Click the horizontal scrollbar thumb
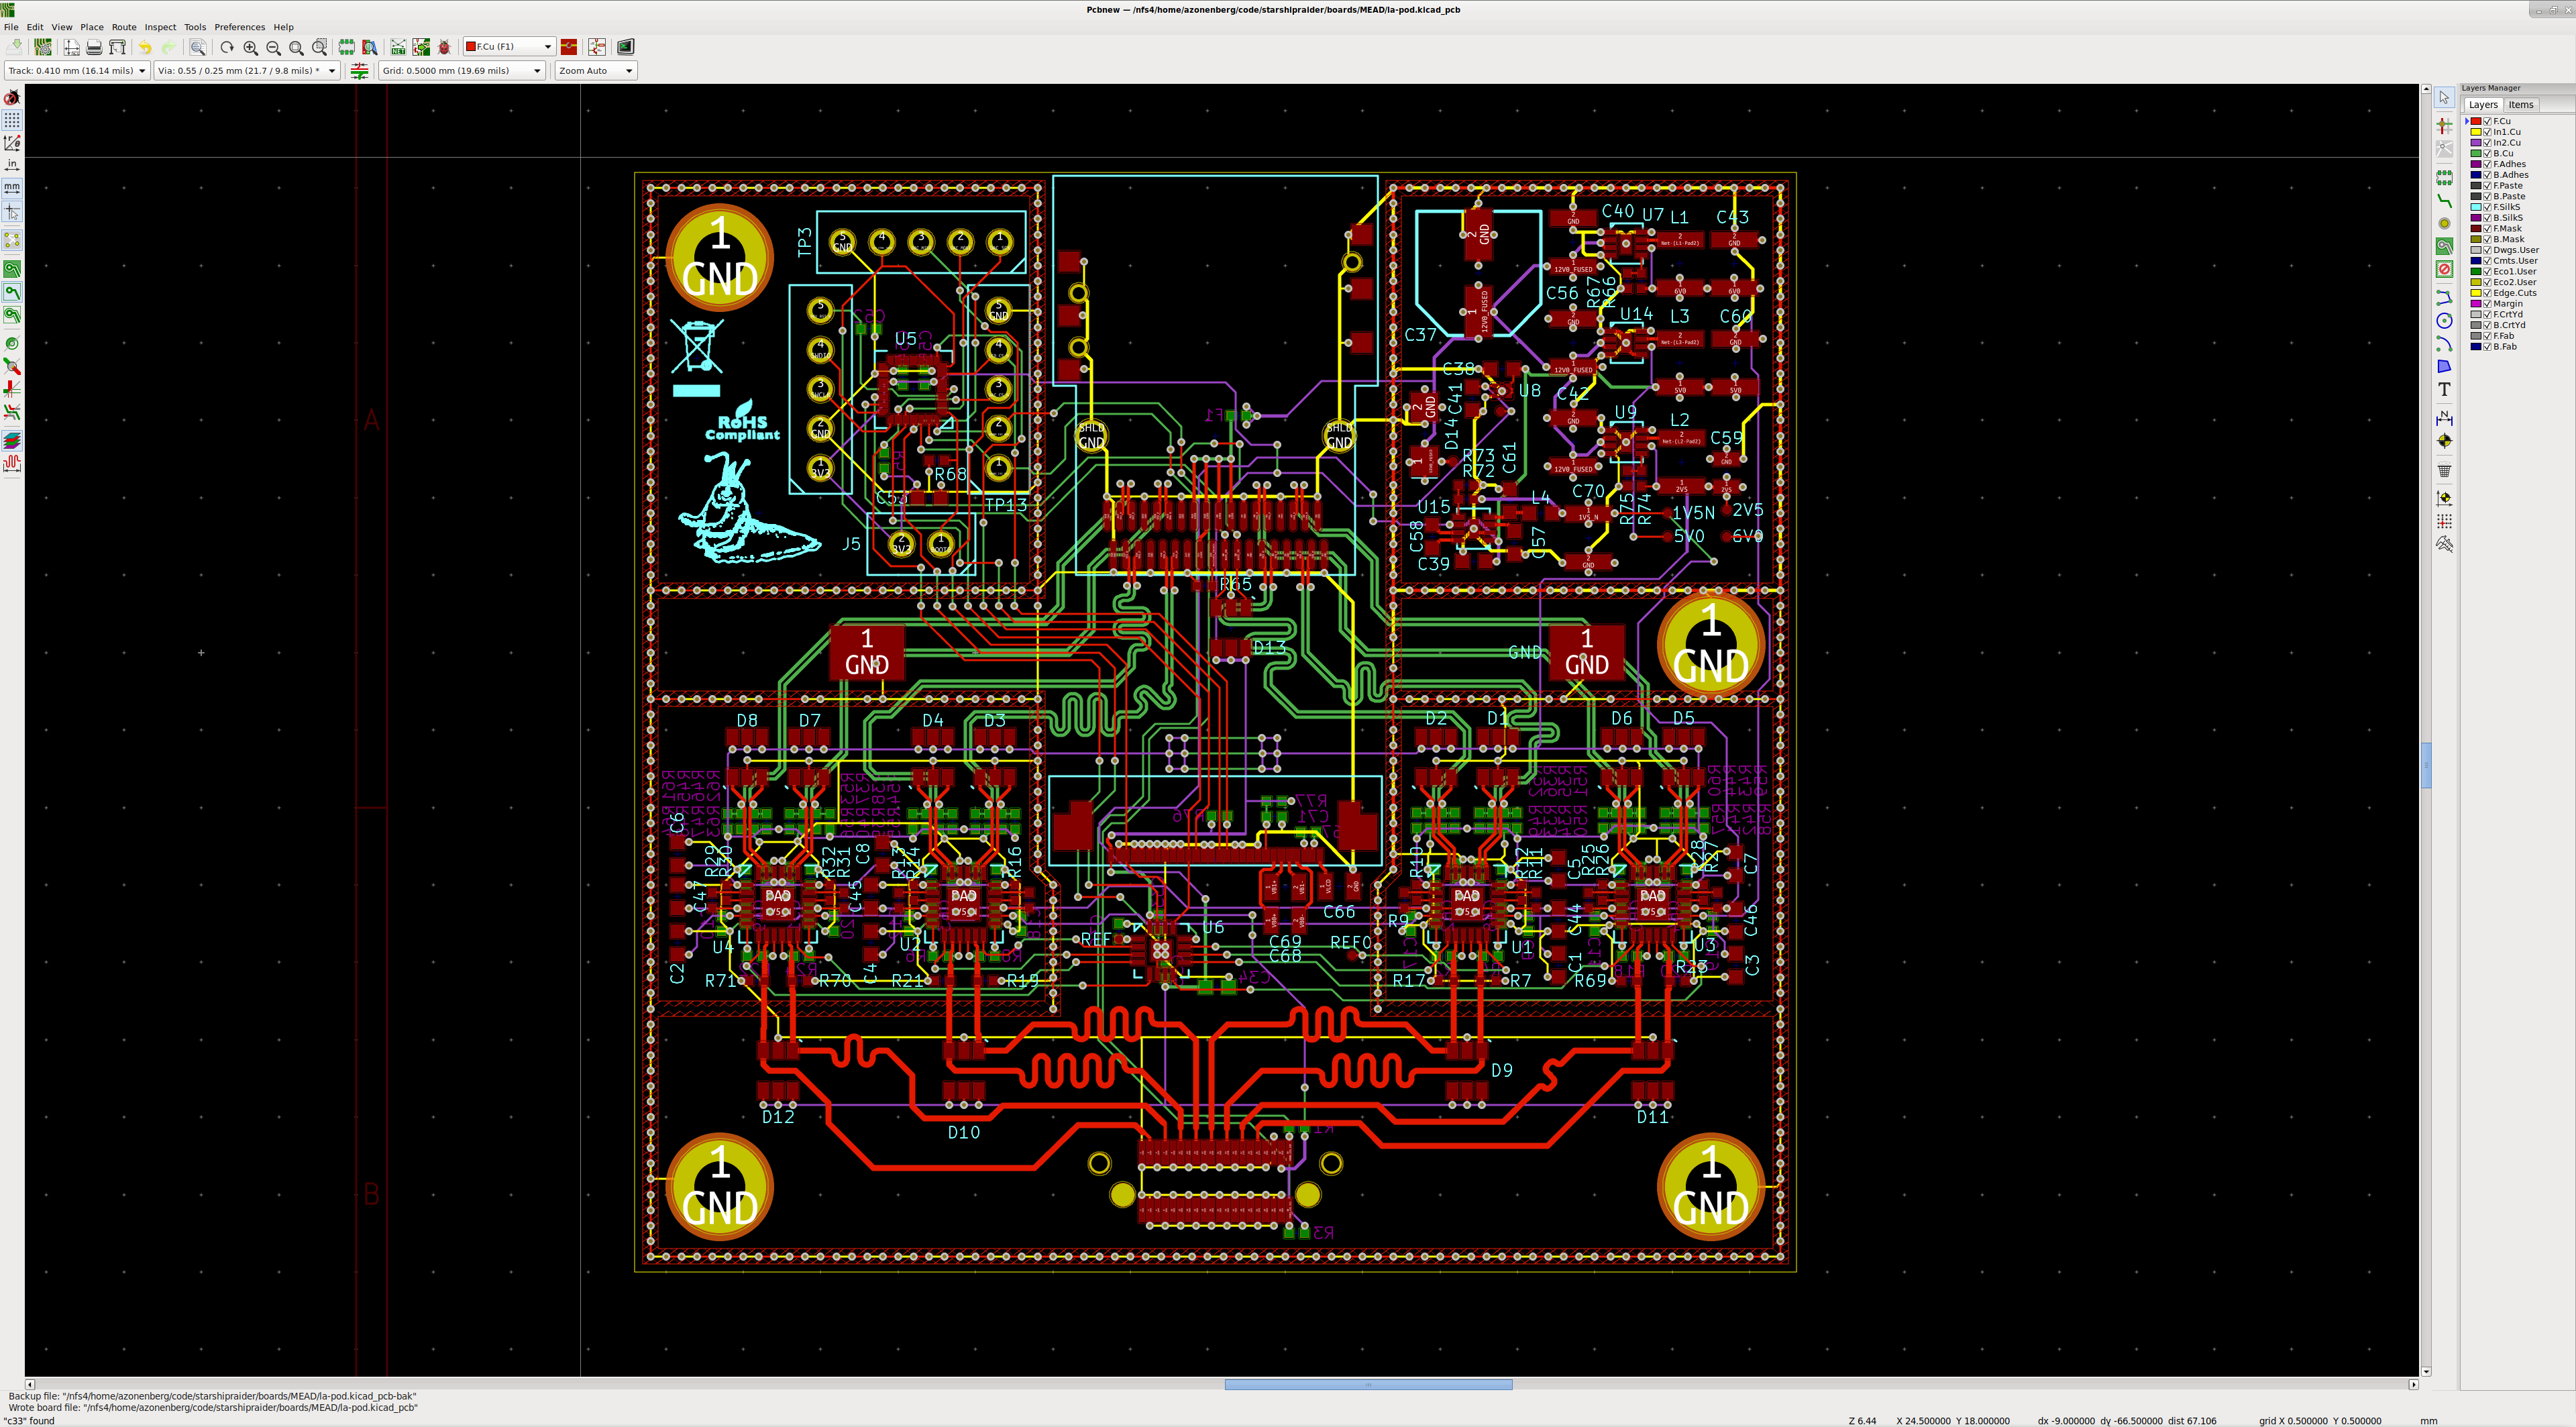This screenshot has height=1427, width=2576. click(x=1368, y=1385)
